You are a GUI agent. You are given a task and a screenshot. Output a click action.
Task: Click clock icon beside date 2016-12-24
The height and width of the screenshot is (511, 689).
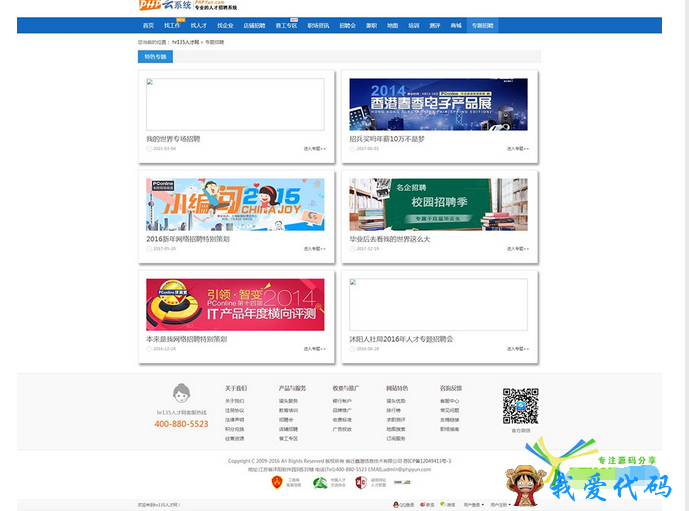coord(149,349)
